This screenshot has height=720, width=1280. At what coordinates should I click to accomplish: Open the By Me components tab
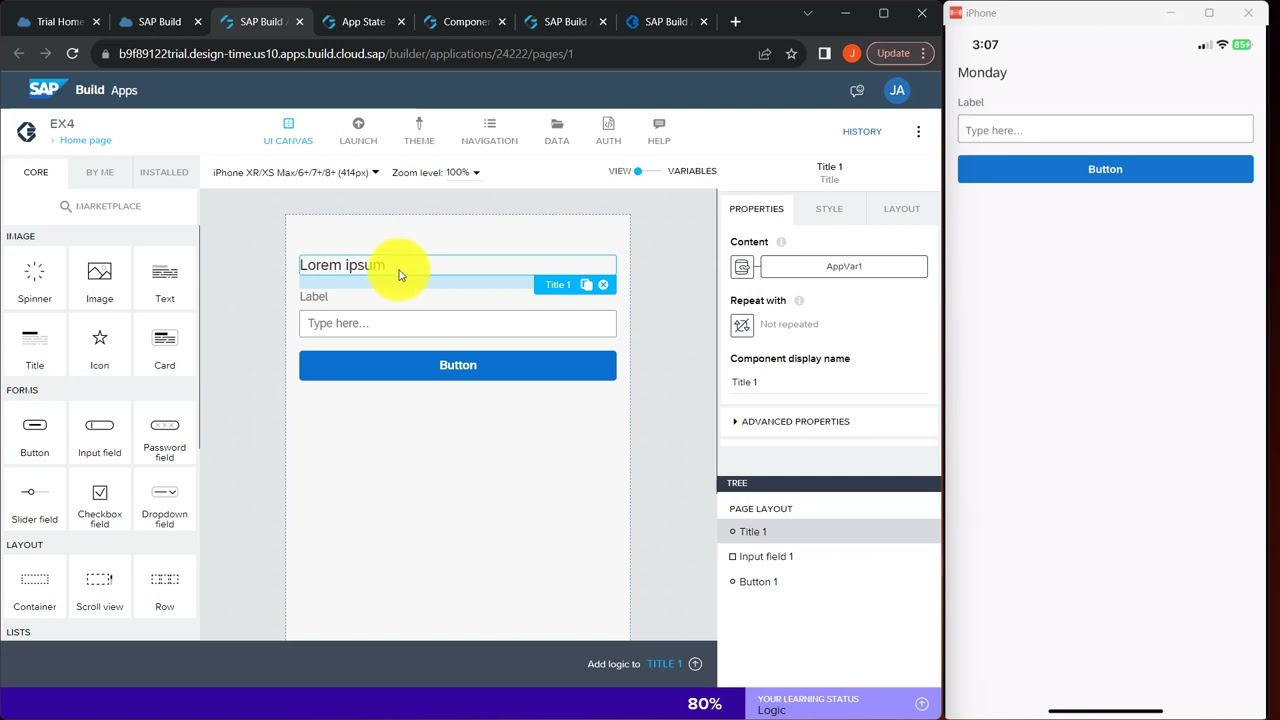click(100, 172)
